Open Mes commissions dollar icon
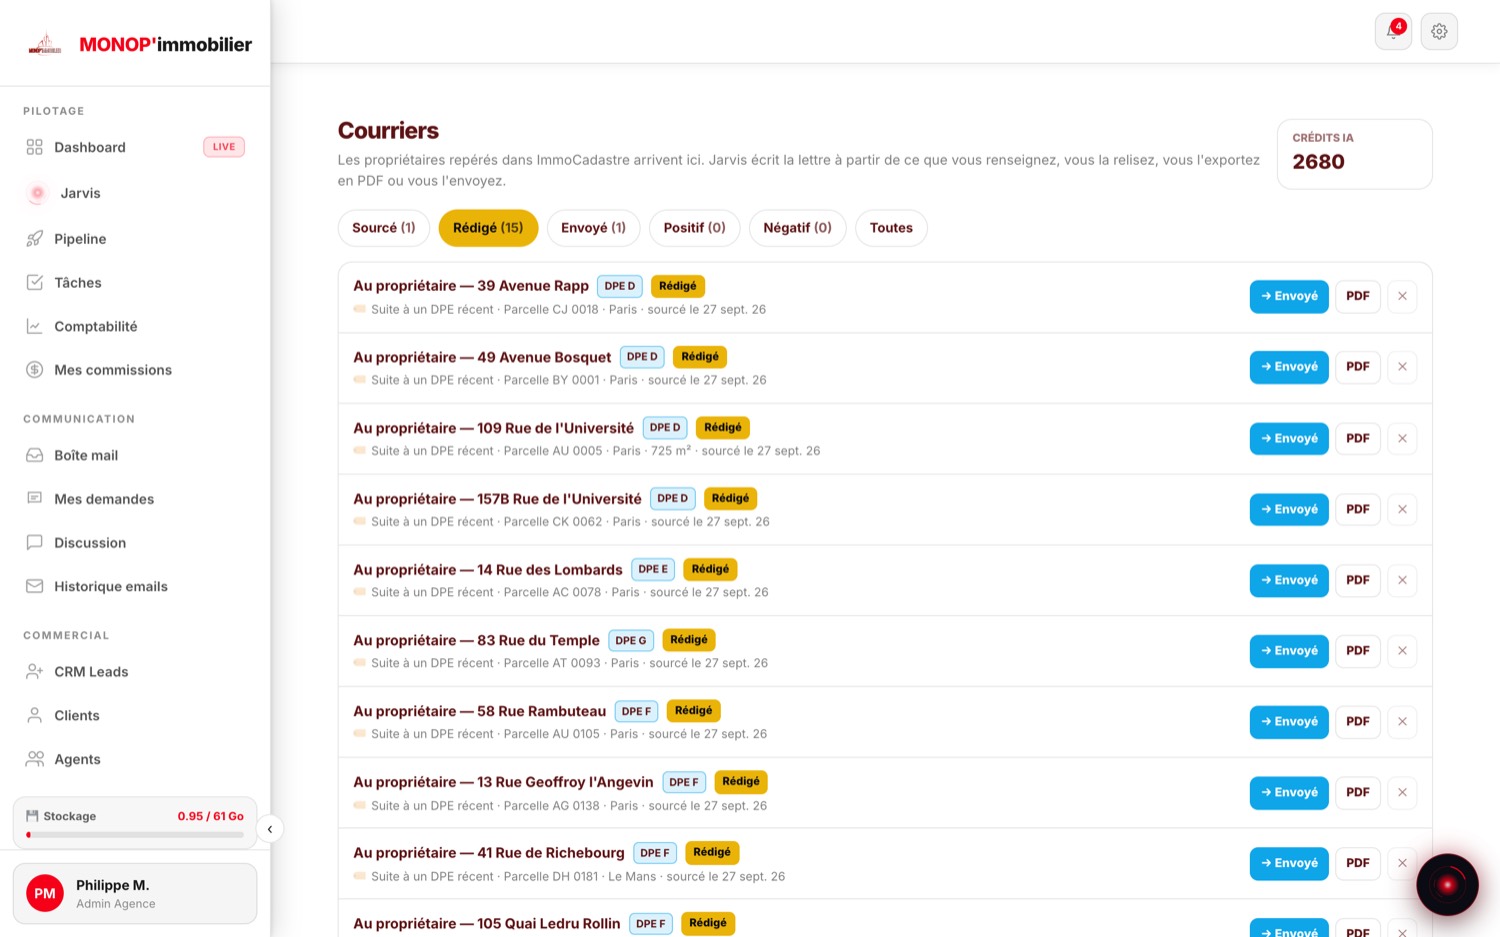 point(35,370)
